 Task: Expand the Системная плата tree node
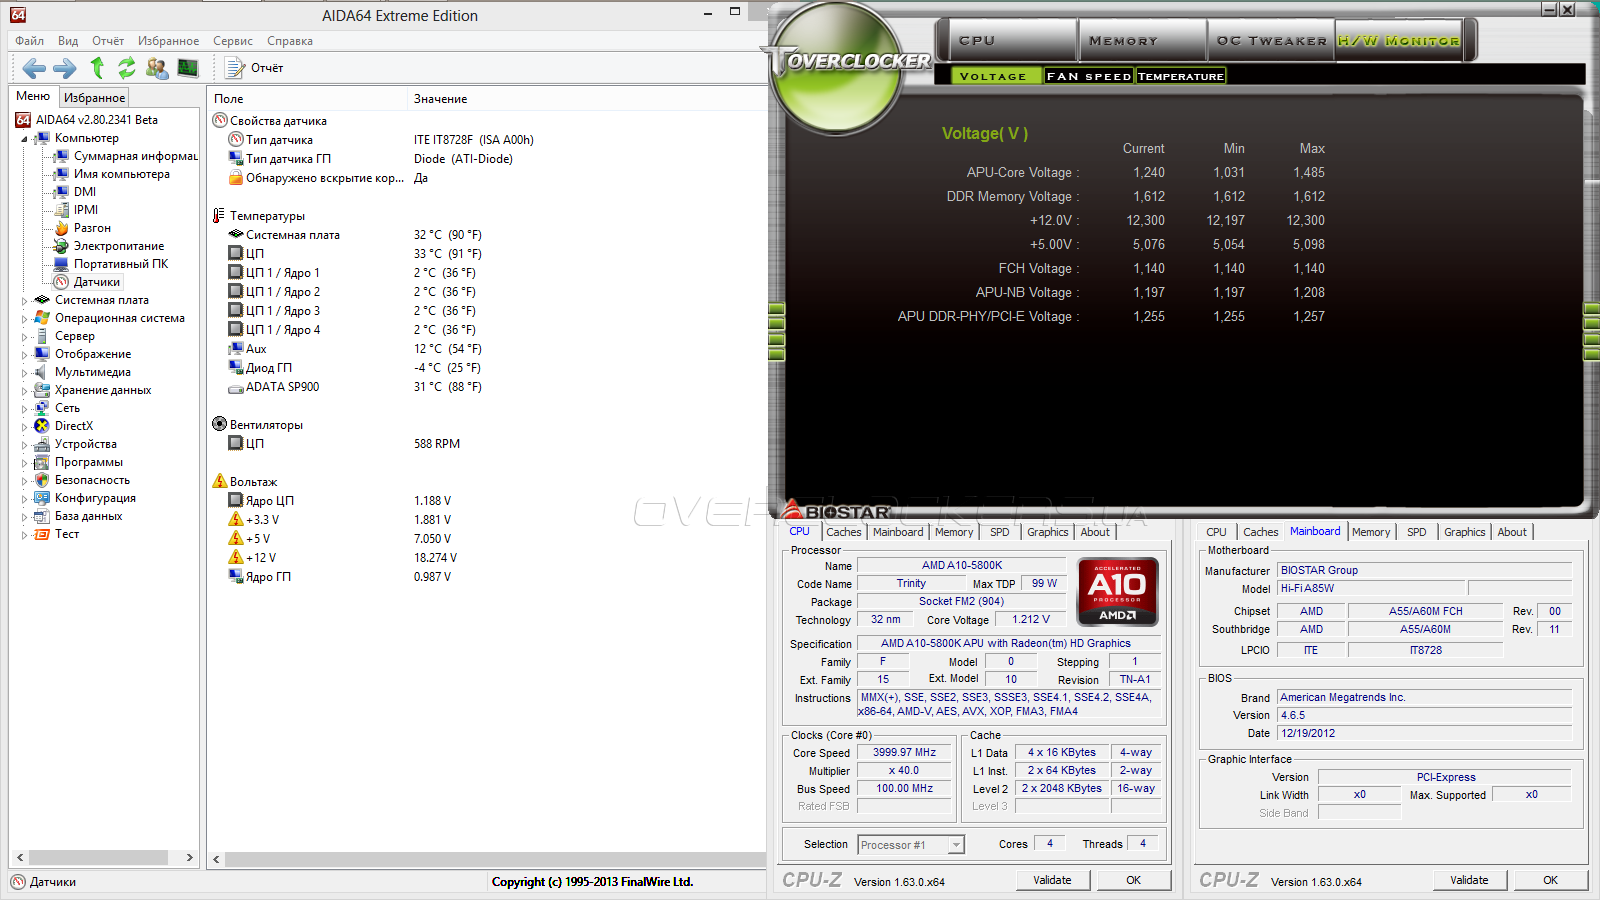(25, 300)
